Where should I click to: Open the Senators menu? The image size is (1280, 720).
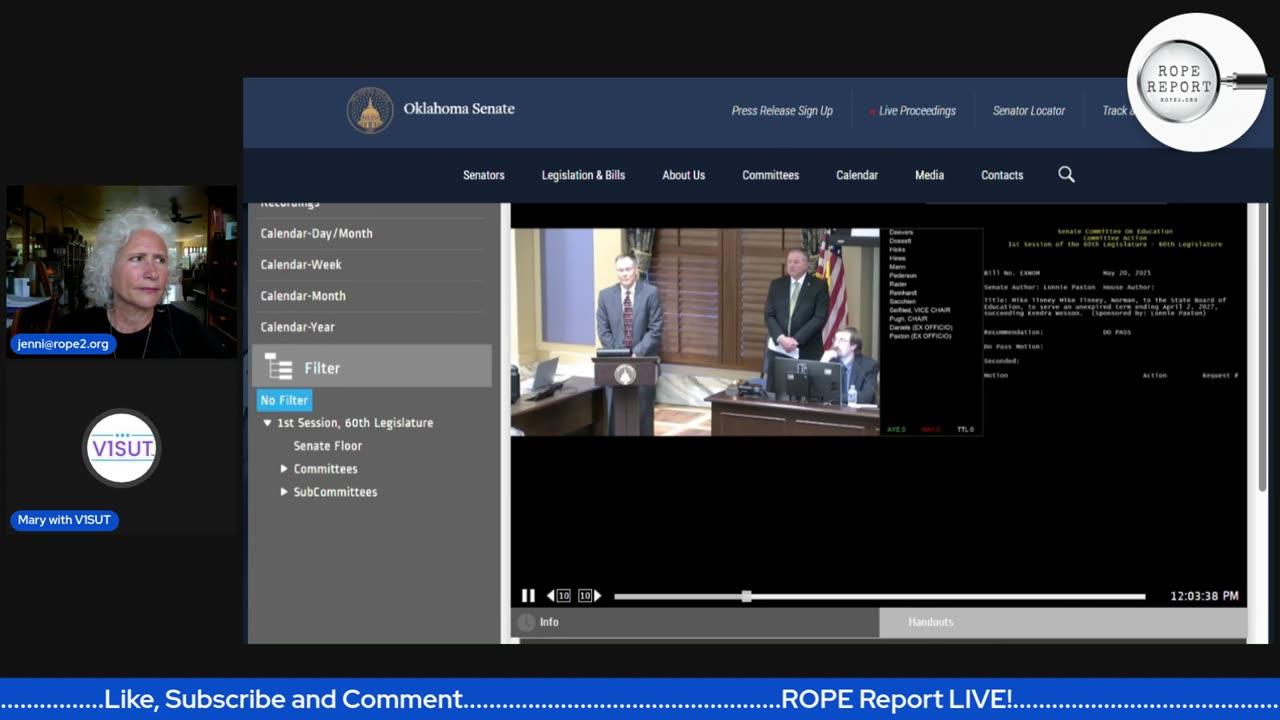(x=483, y=175)
